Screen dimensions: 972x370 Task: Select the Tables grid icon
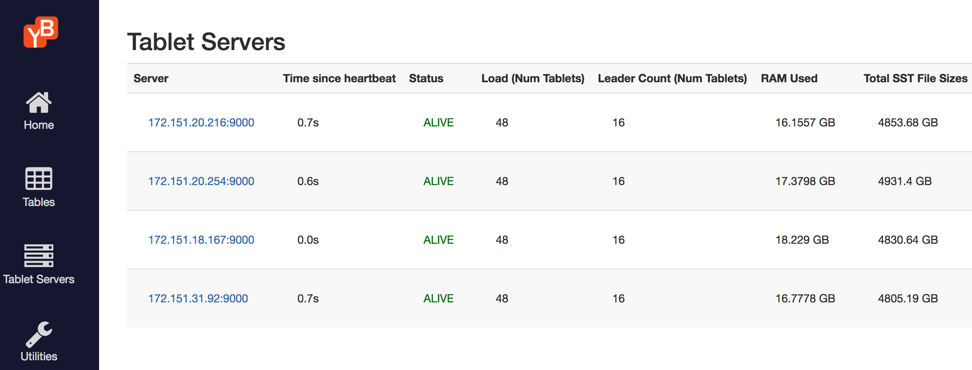38,179
